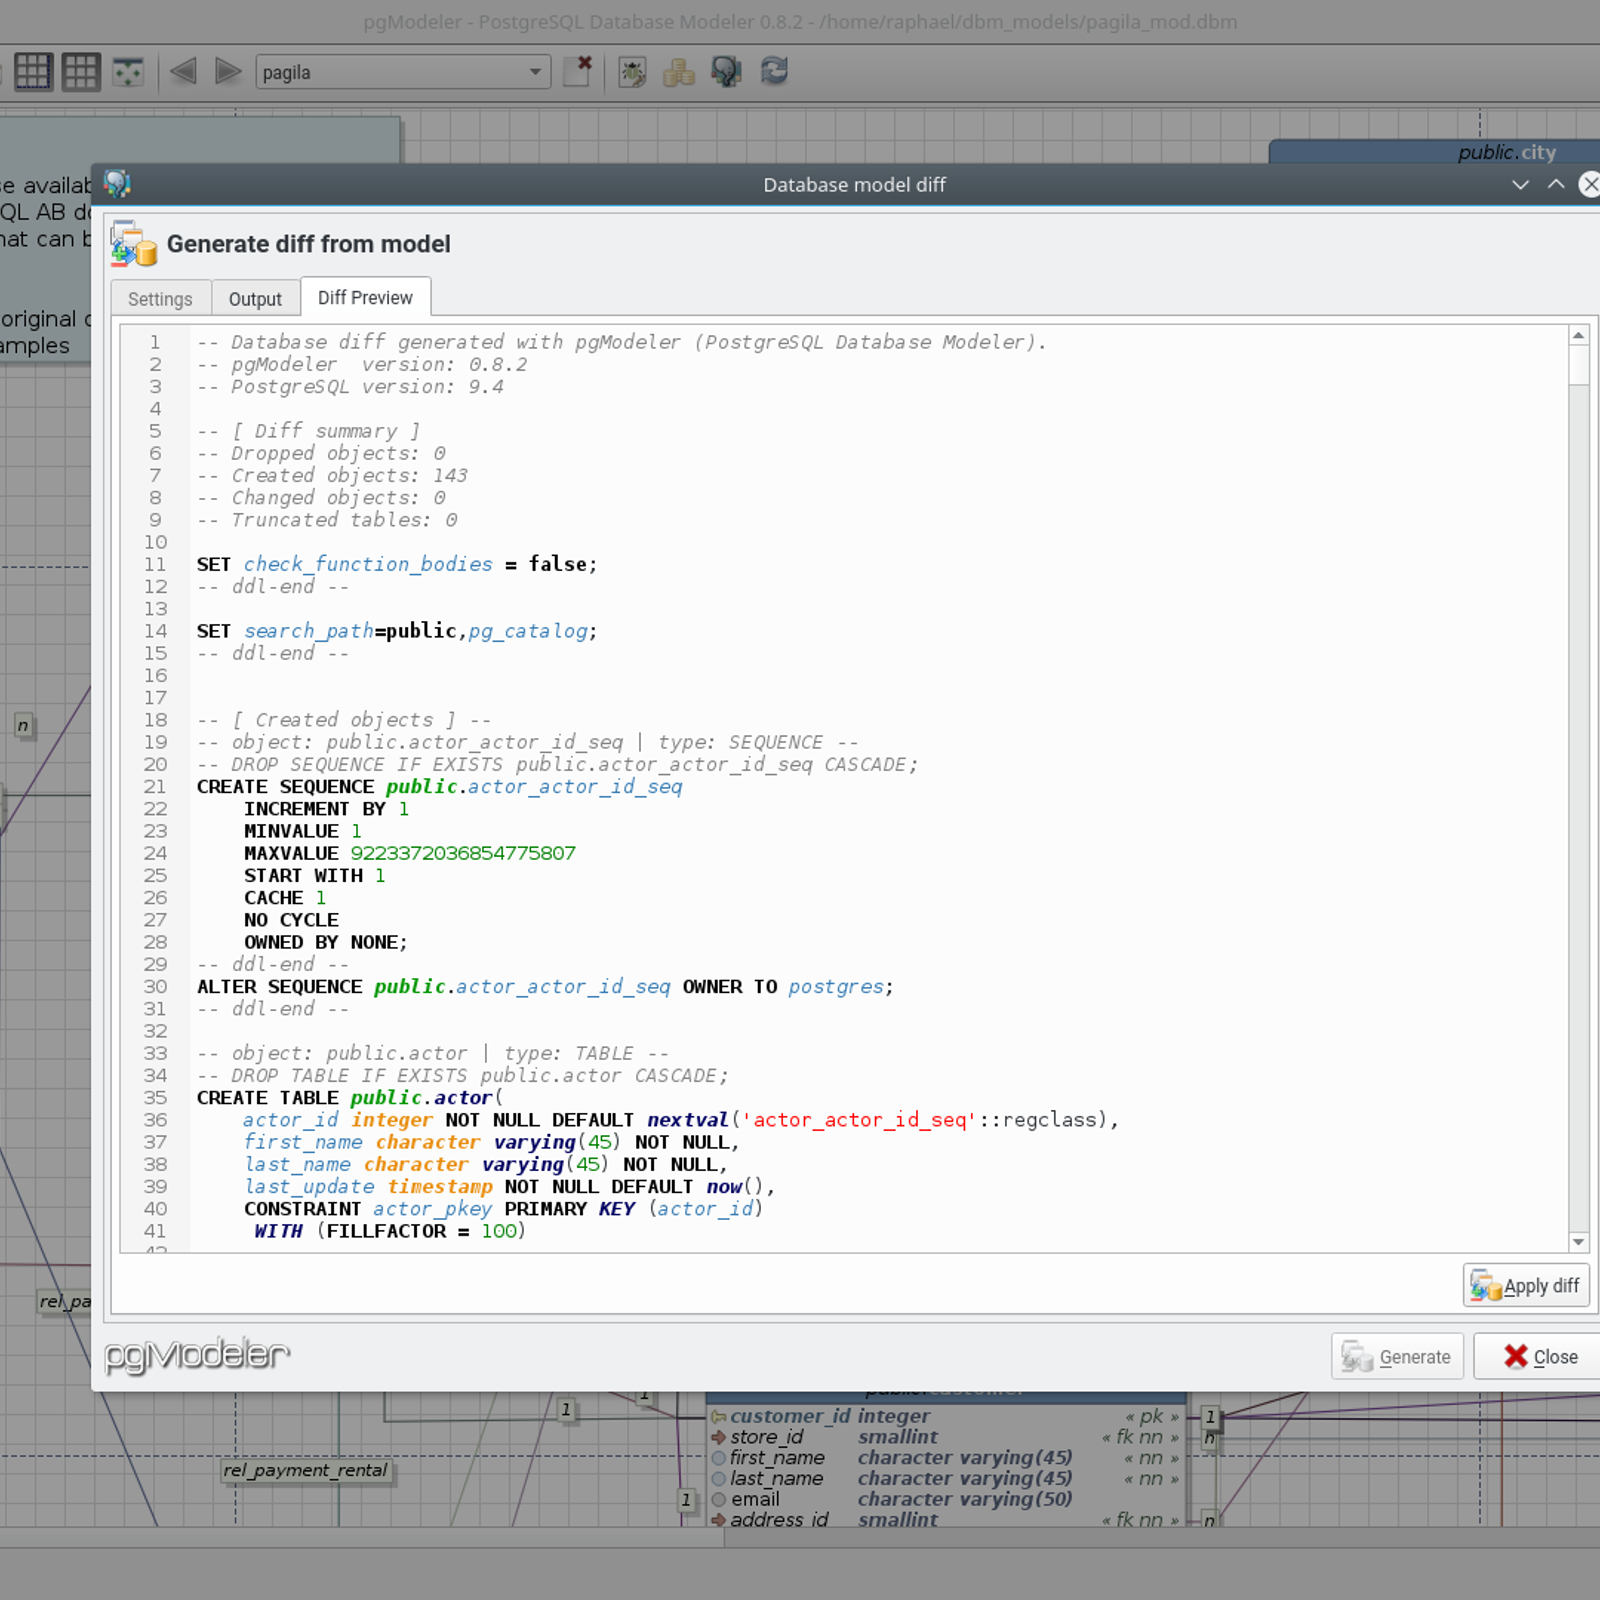
Task: Collapse dialog with down chevron in title bar
Action: [1521, 184]
